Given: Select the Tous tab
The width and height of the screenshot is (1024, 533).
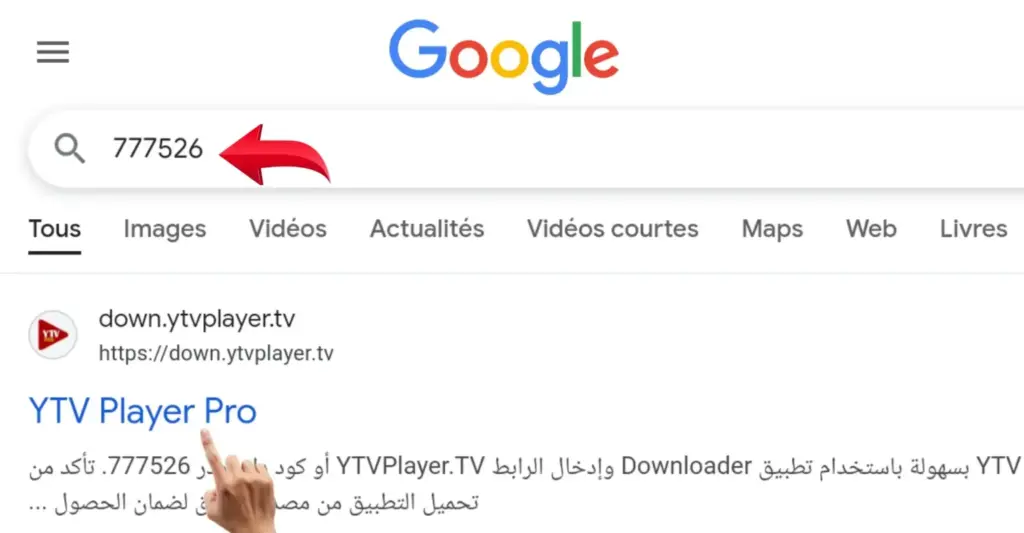Looking at the screenshot, I should tap(55, 229).
